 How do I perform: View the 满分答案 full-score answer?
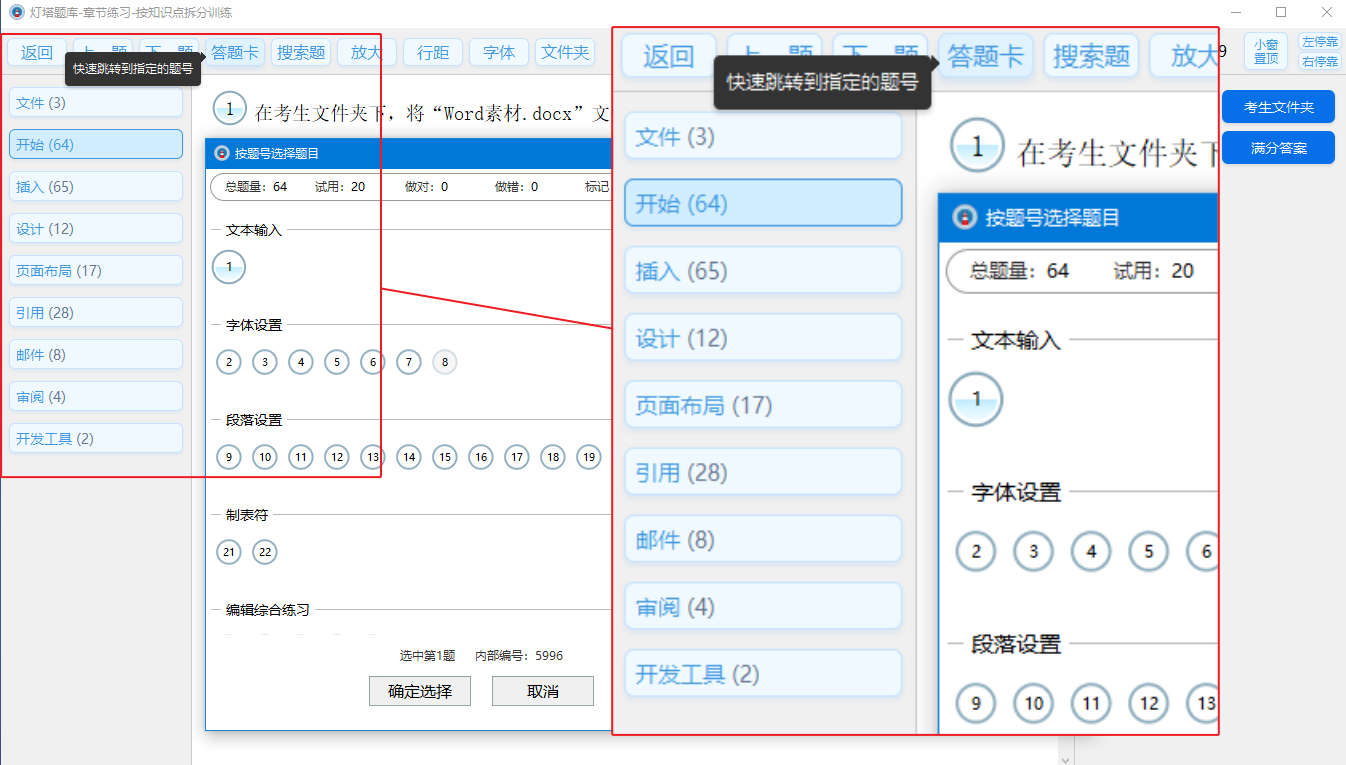click(1278, 146)
